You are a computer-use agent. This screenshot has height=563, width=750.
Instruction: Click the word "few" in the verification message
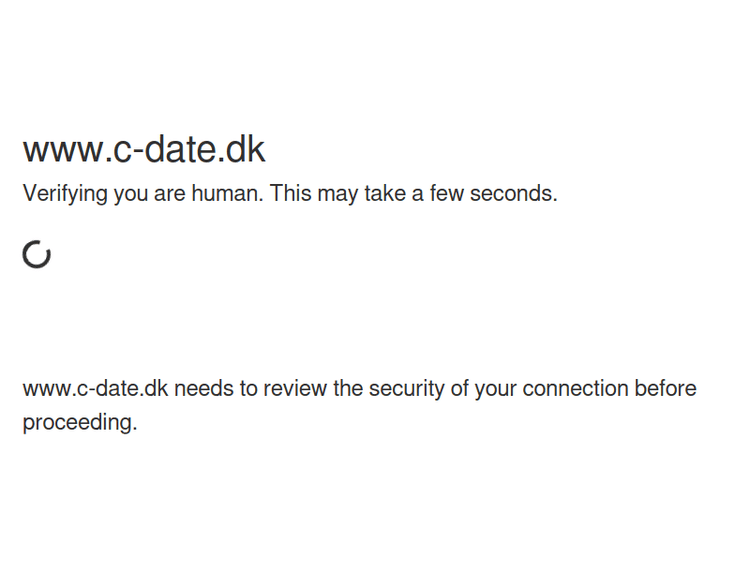coord(447,194)
